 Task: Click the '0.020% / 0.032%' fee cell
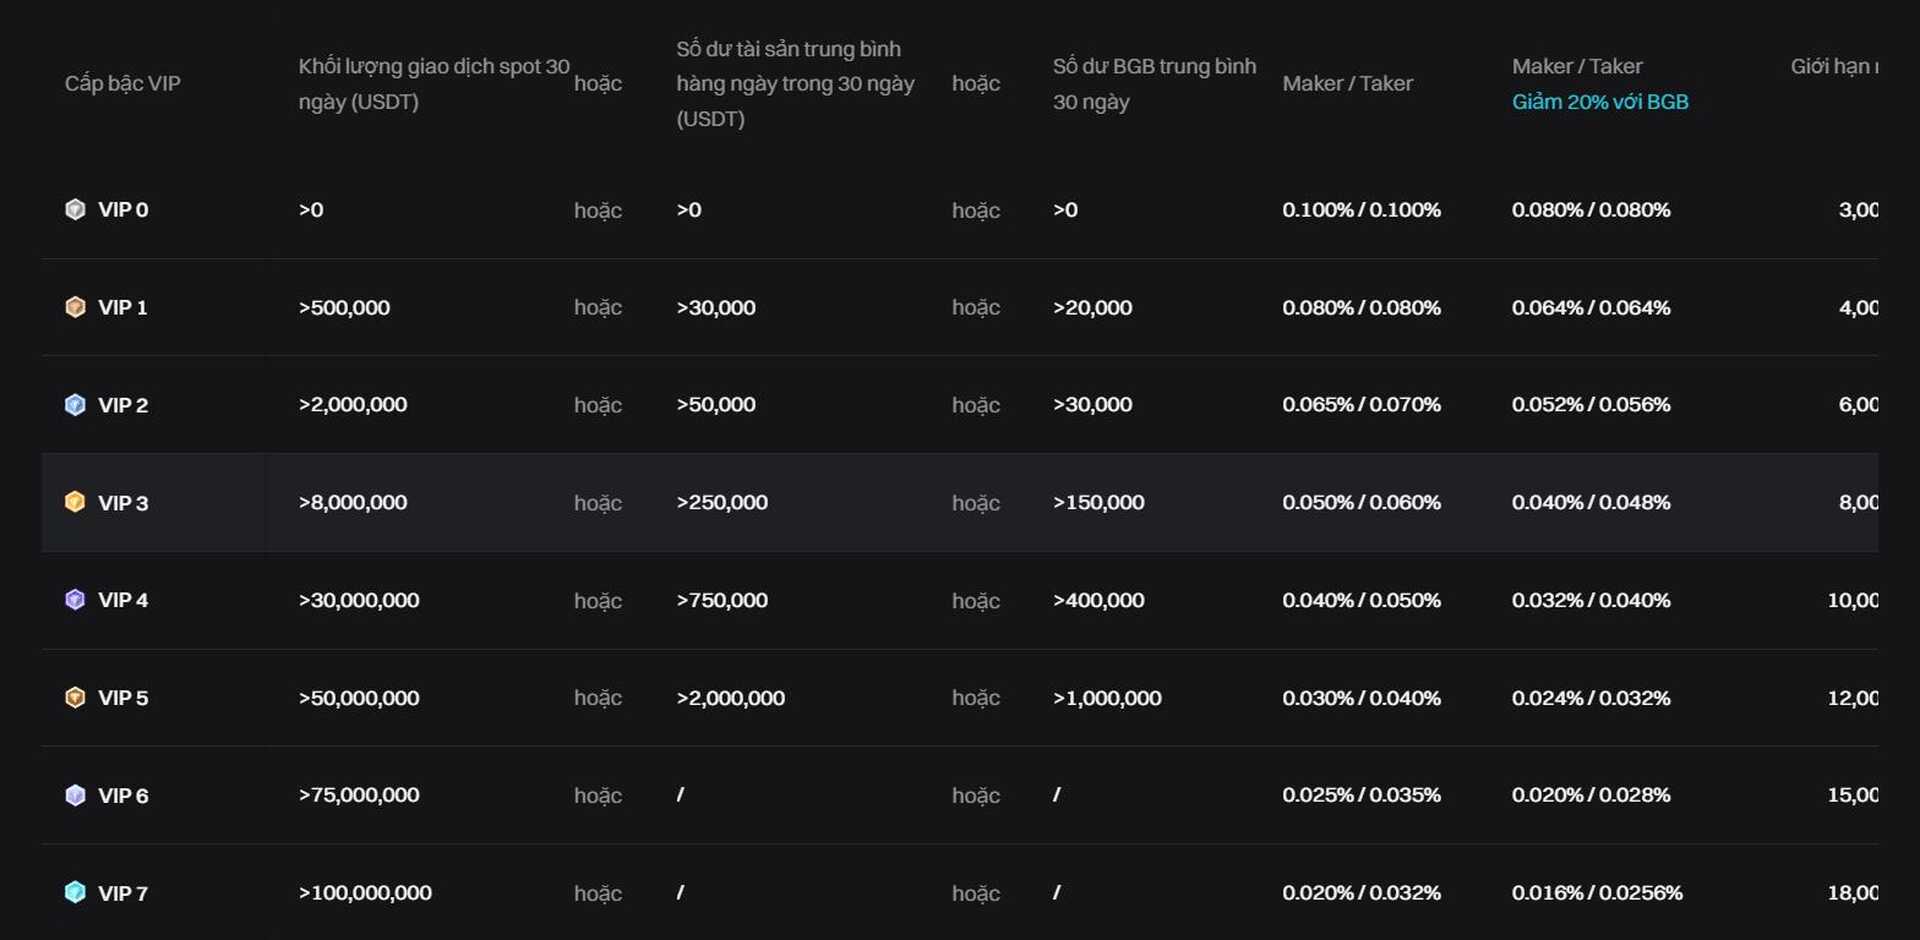click(1362, 893)
